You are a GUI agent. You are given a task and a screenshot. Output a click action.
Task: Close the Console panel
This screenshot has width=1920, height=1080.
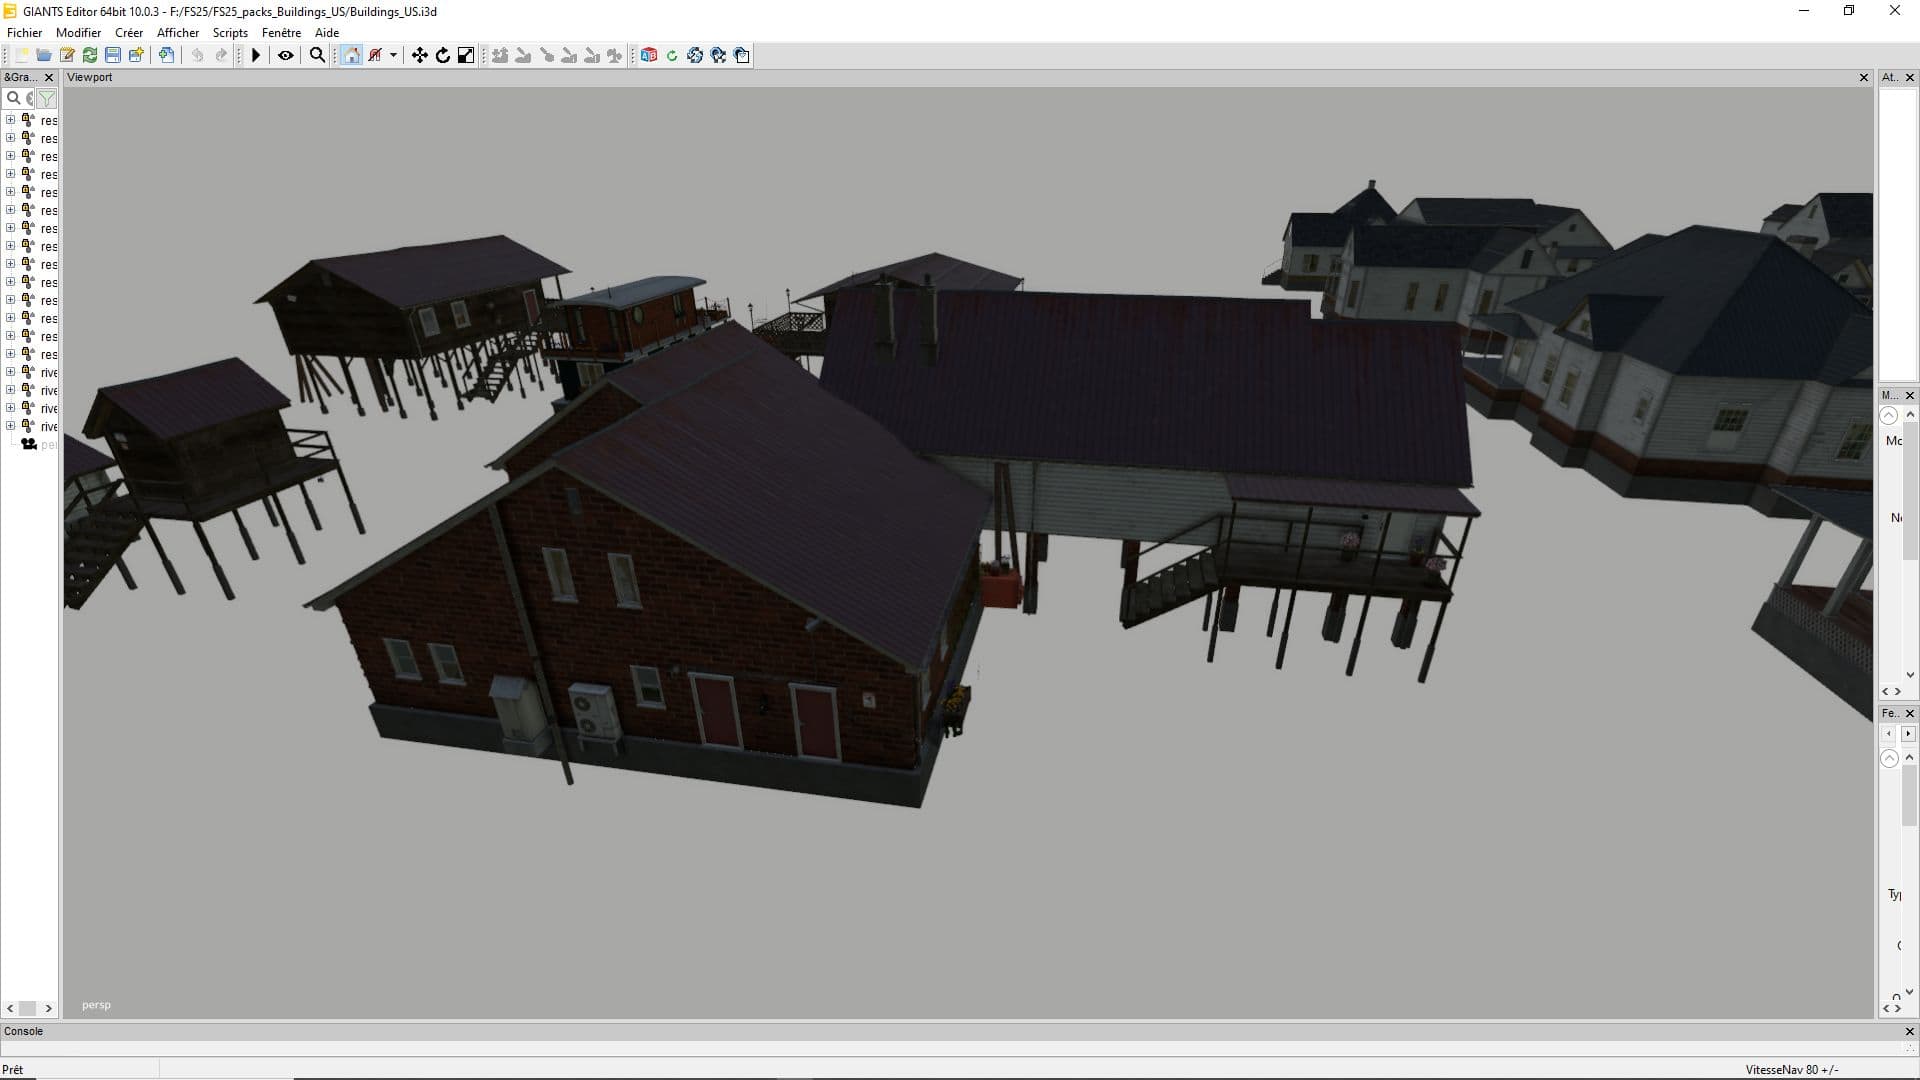1909,1031
